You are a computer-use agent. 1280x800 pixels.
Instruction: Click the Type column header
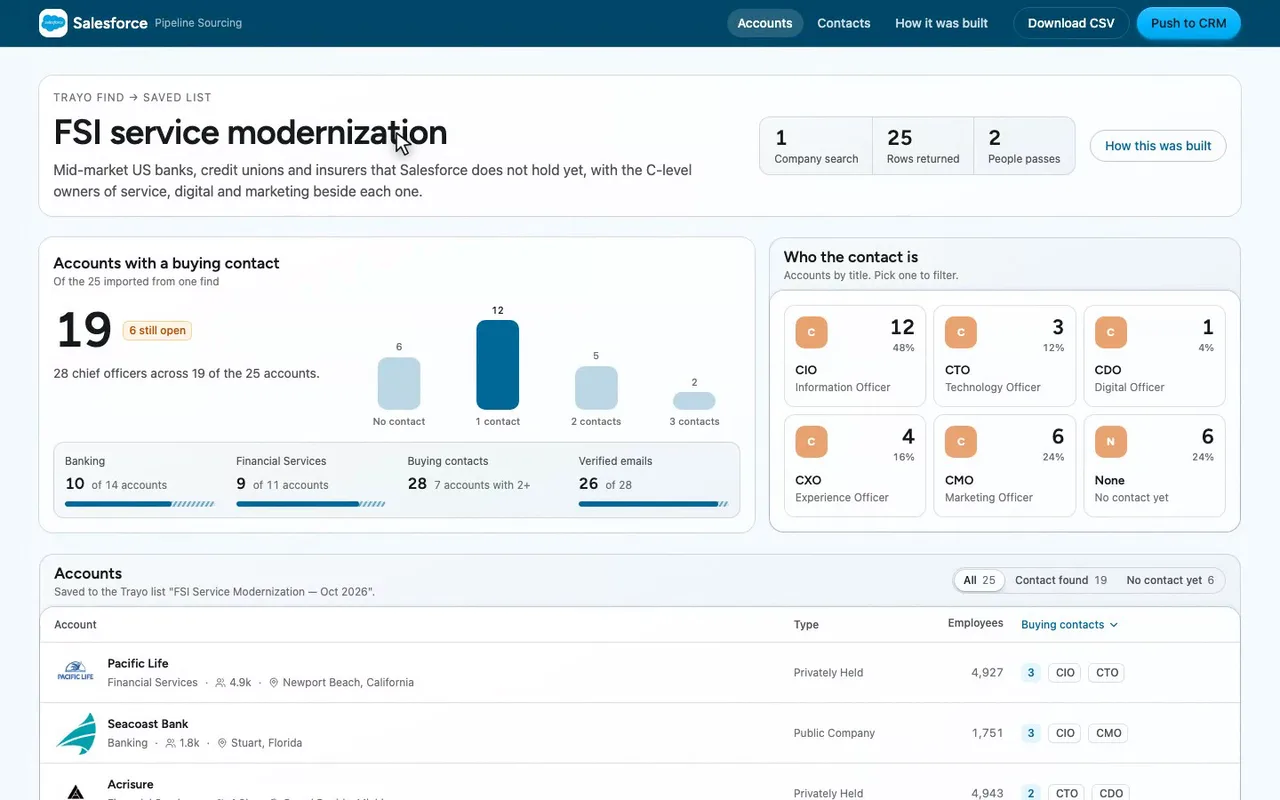tap(806, 625)
